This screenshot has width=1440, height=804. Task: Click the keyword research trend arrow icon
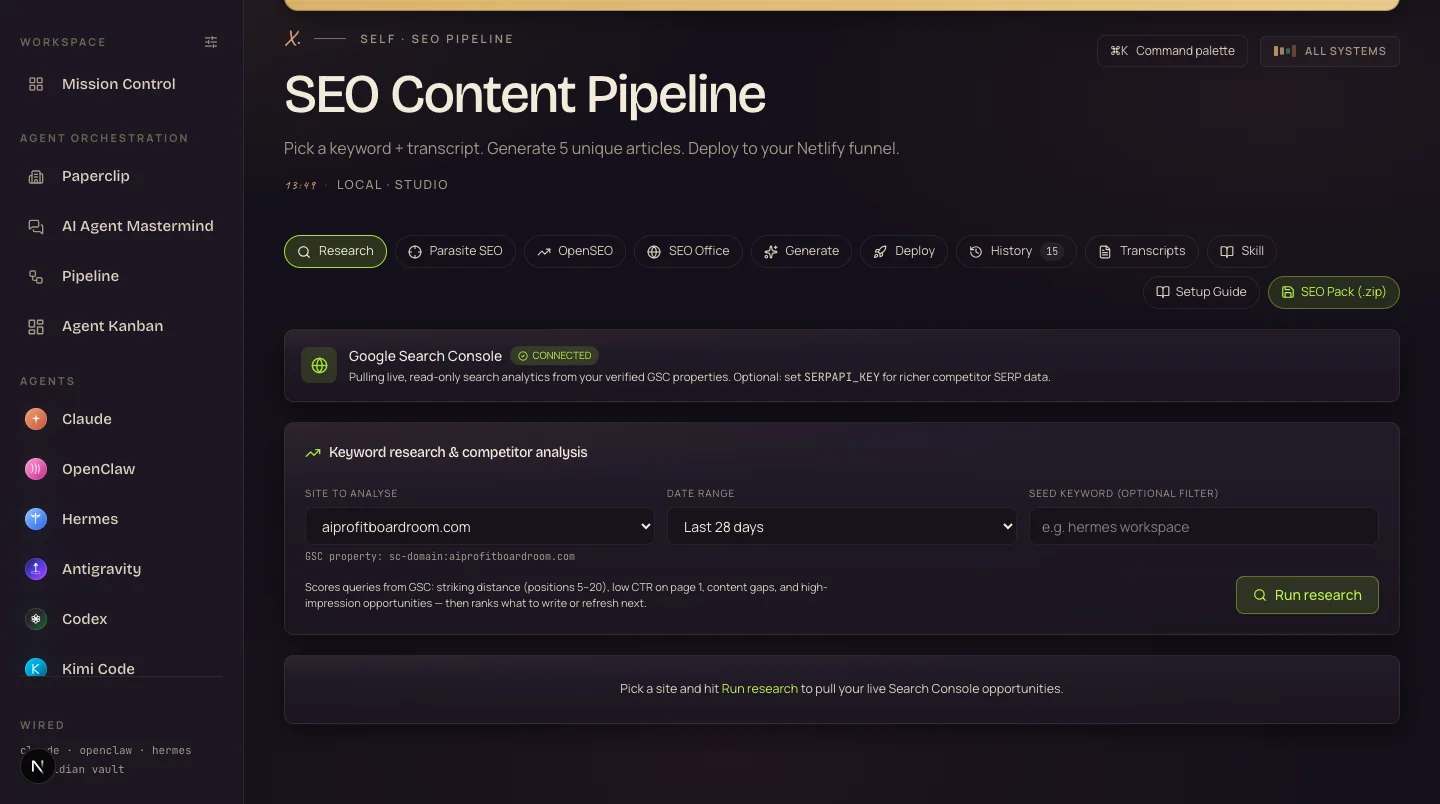tap(313, 453)
